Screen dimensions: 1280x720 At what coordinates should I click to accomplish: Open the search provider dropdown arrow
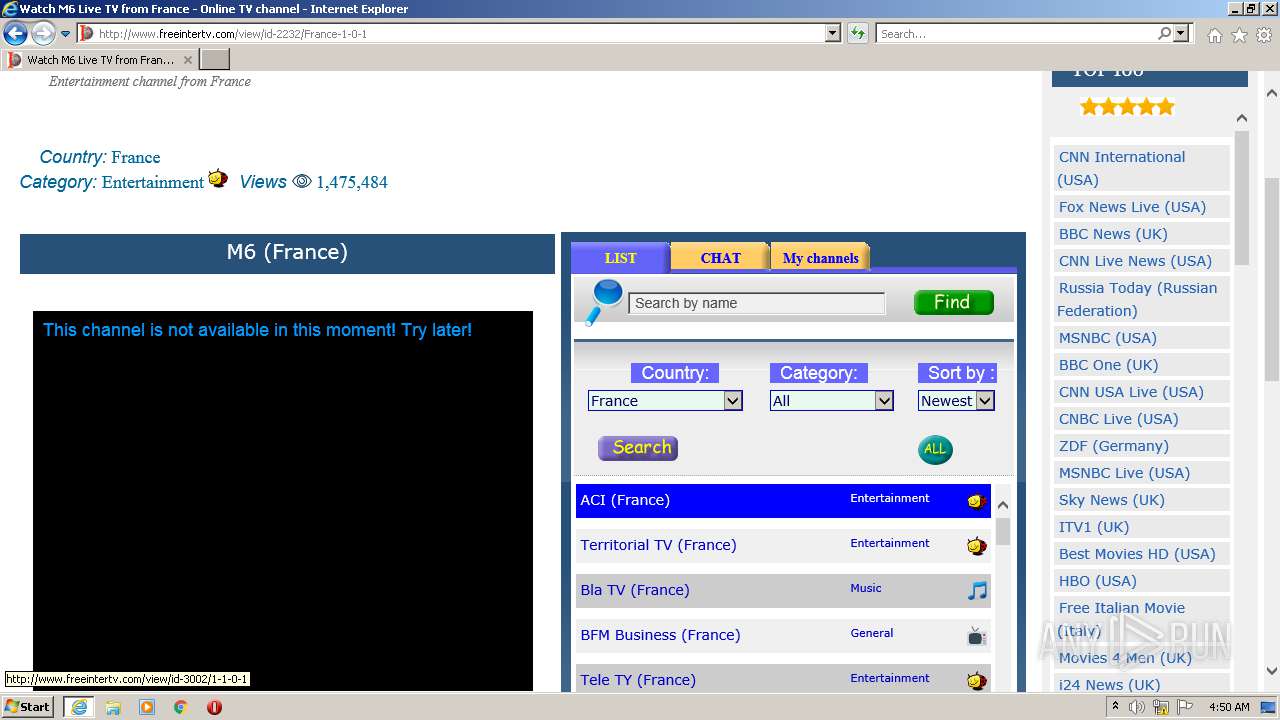click(x=1182, y=33)
